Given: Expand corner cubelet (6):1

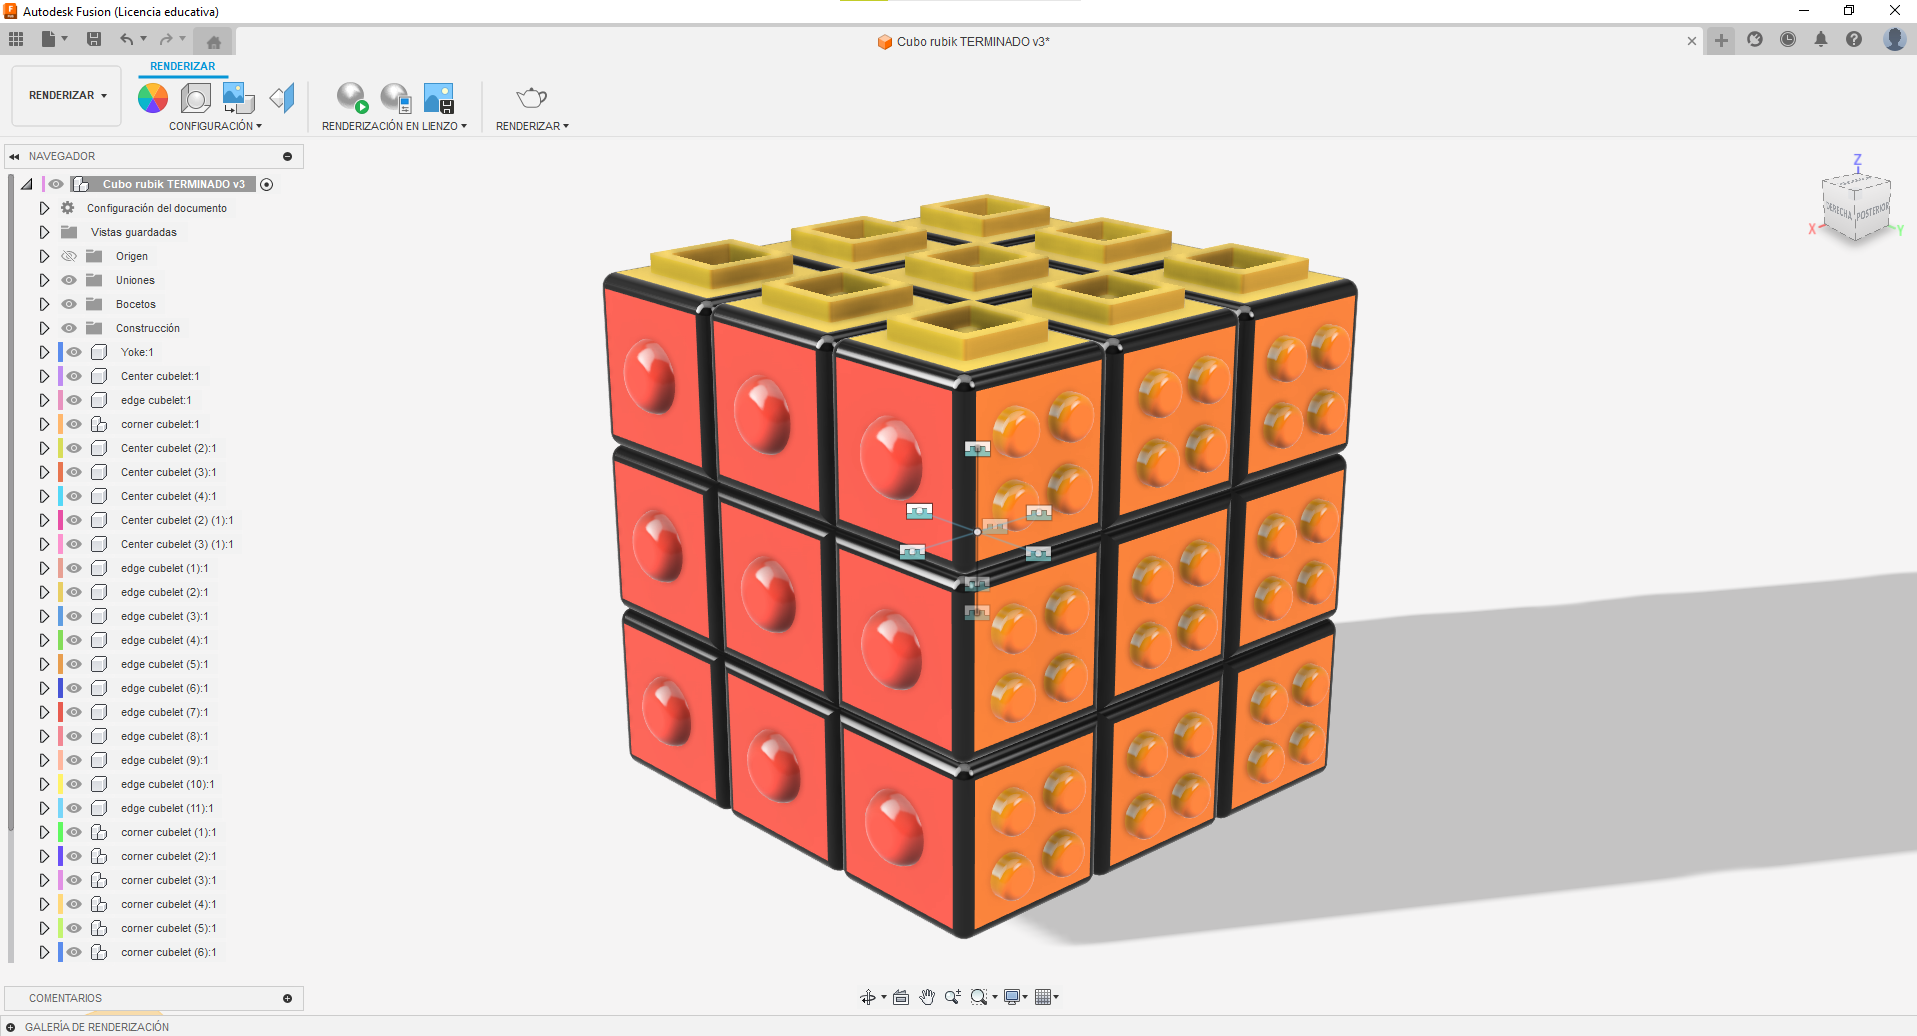Looking at the screenshot, I should point(44,952).
